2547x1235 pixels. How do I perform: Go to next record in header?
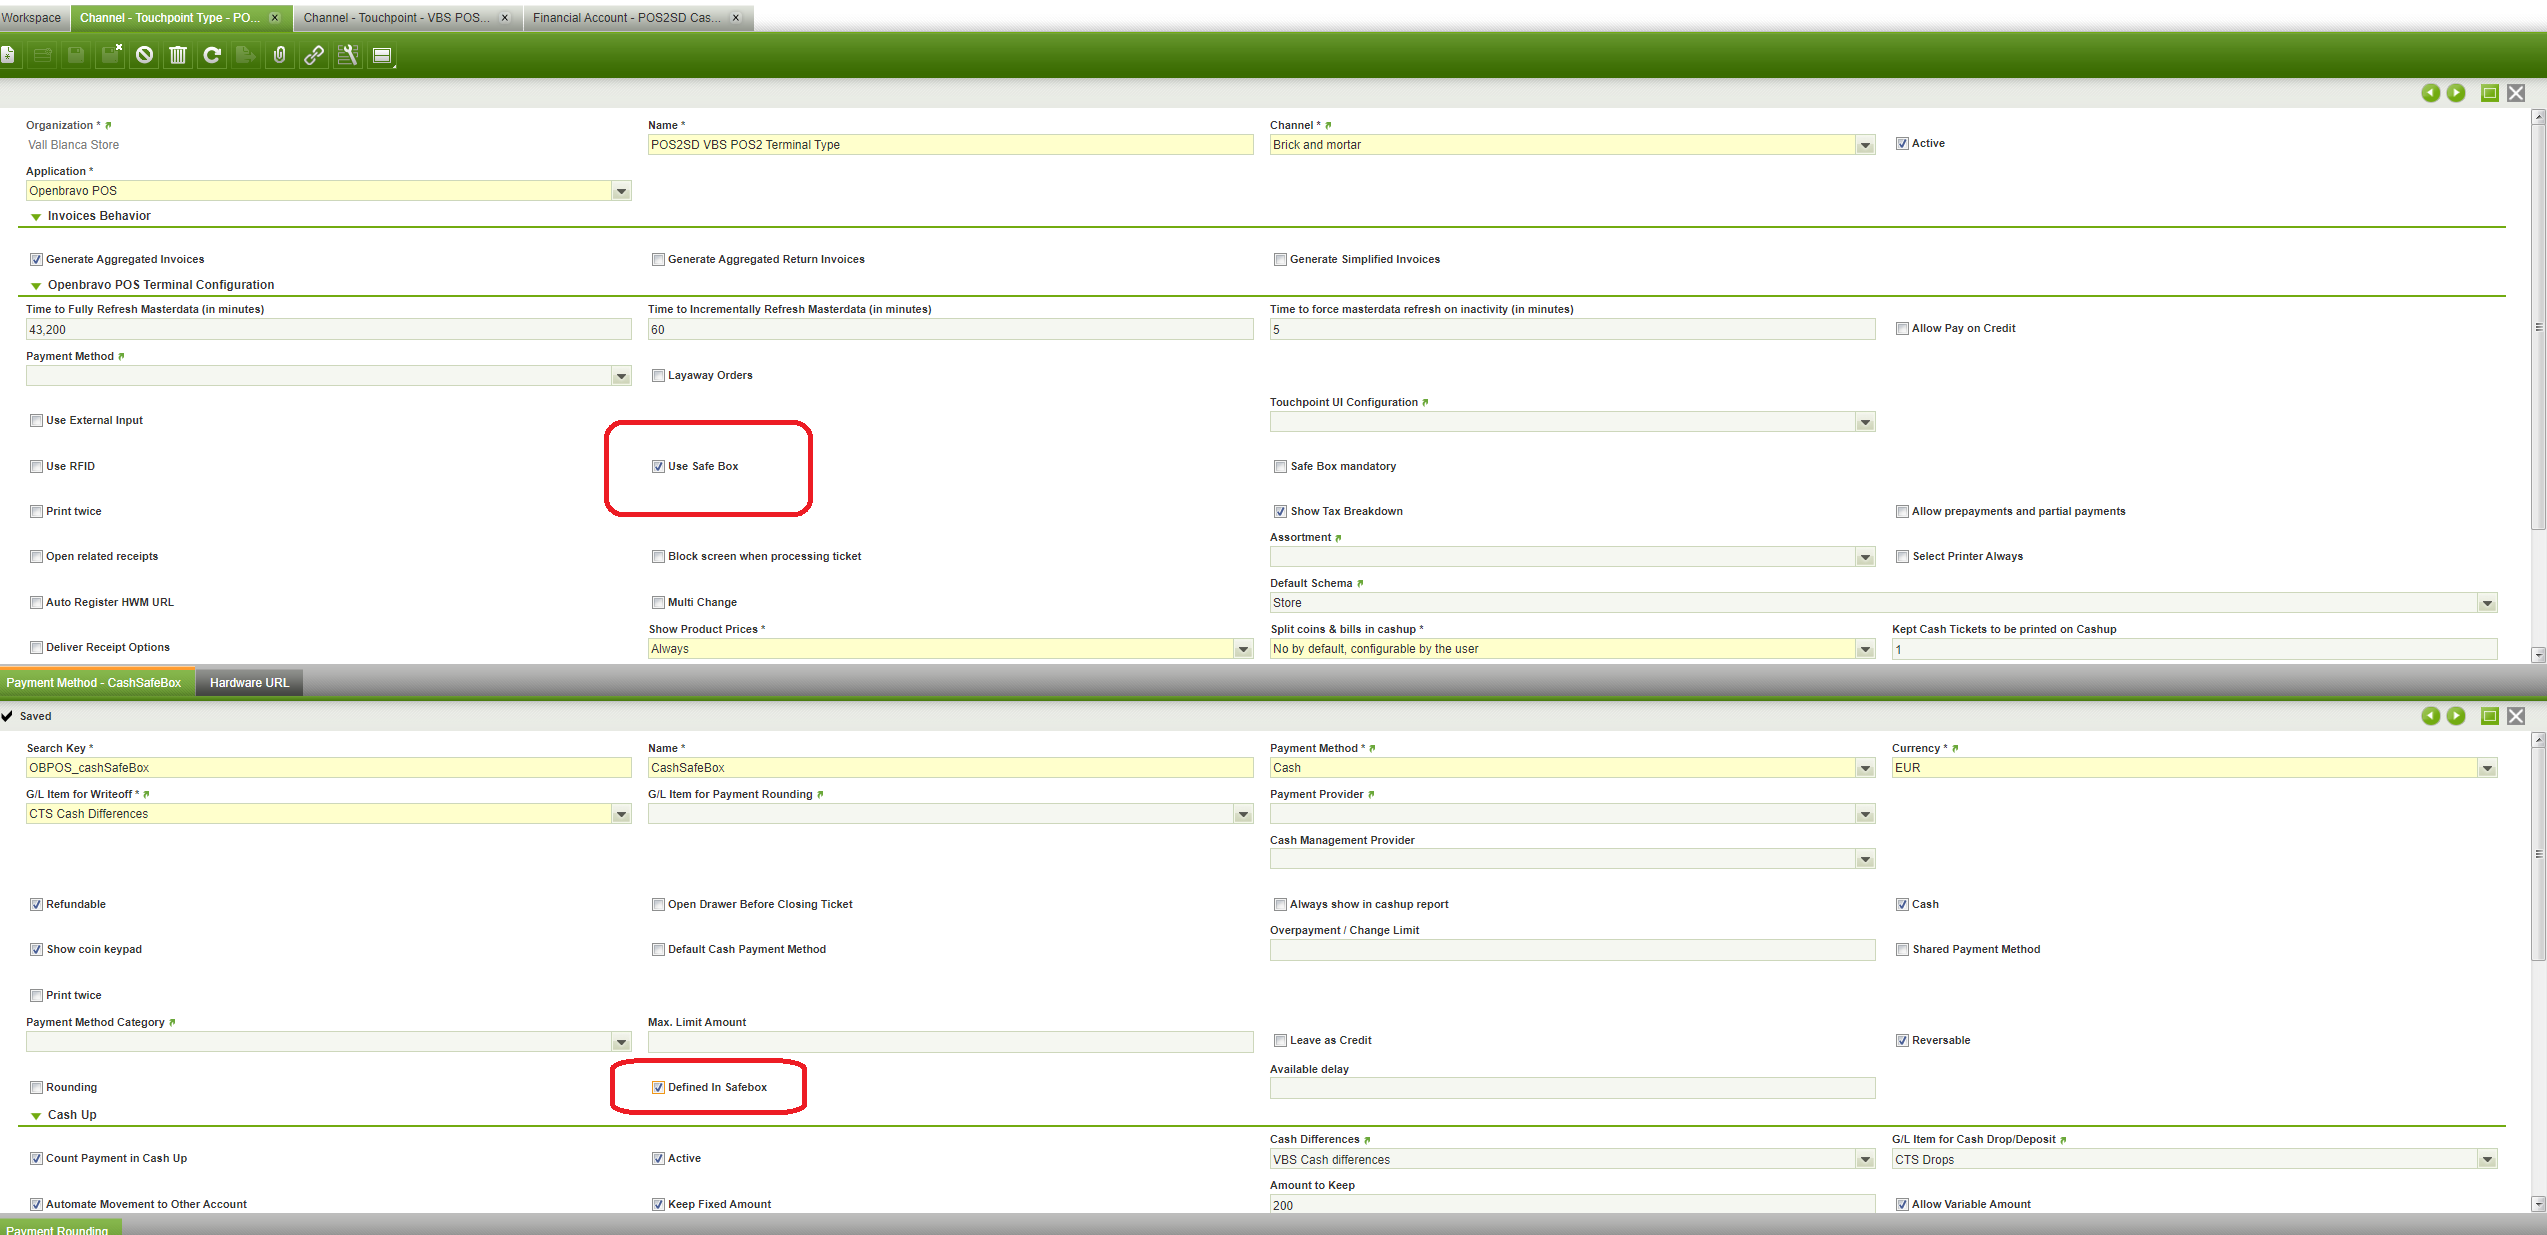click(2456, 93)
